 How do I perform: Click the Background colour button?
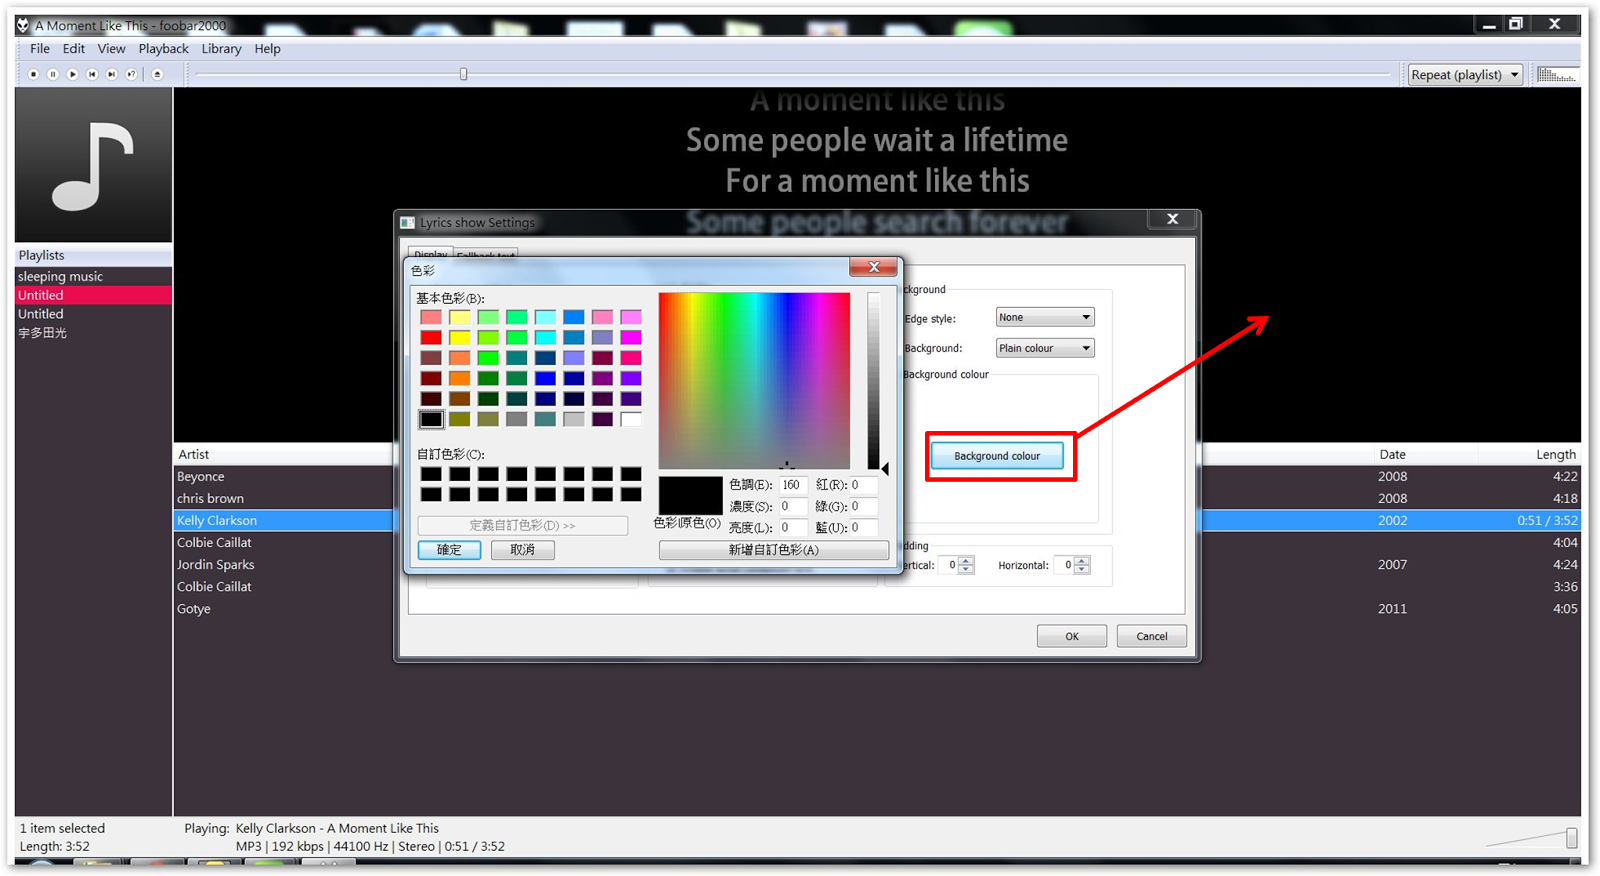coord(997,456)
